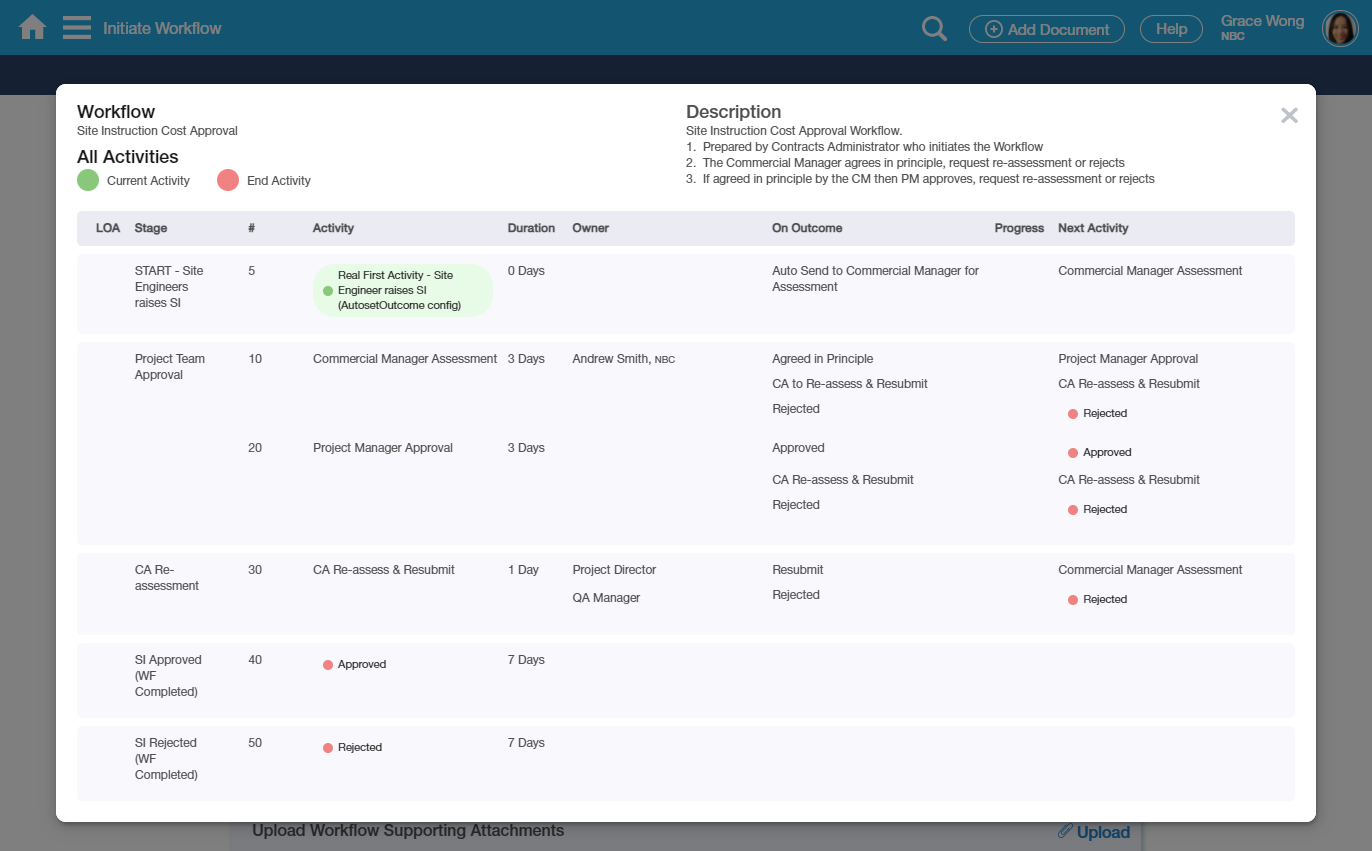
Task: Click the search magnifier icon
Action: pyautogui.click(x=934, y=29)
